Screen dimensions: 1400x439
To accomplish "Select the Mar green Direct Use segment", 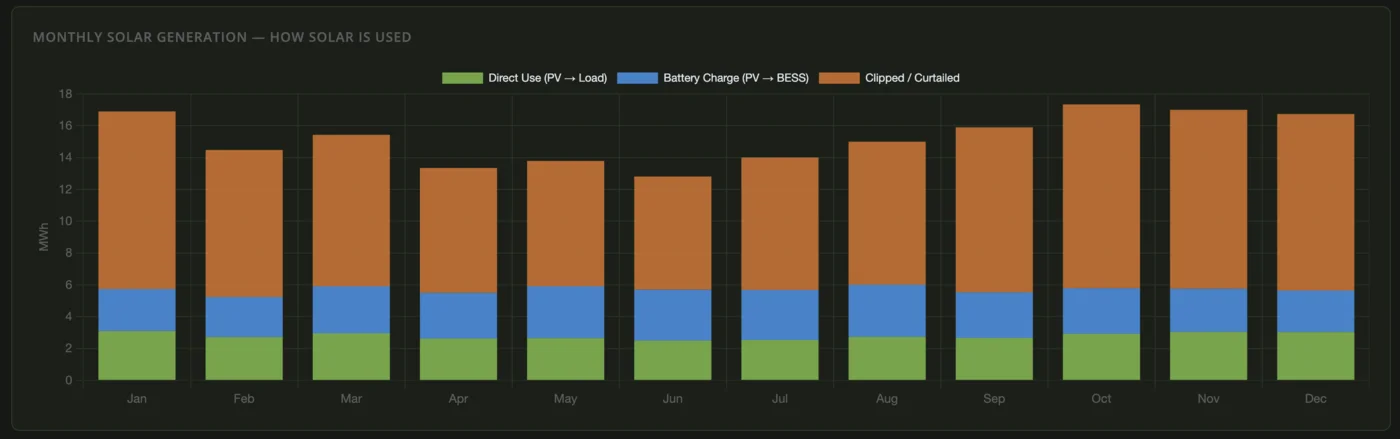I will pos(351,356).
